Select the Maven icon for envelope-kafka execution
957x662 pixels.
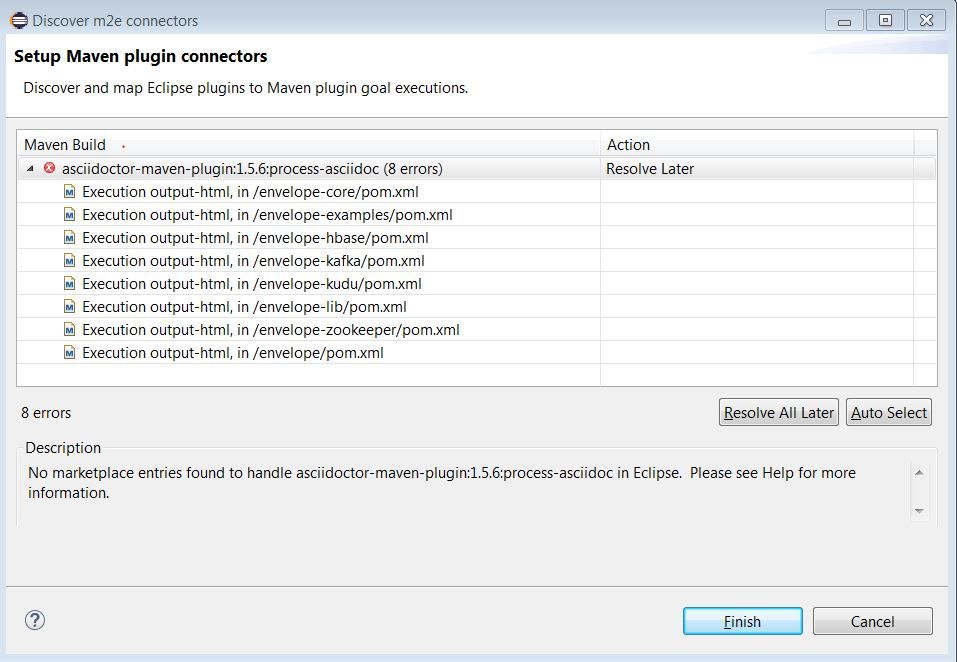tap(68, 261)
